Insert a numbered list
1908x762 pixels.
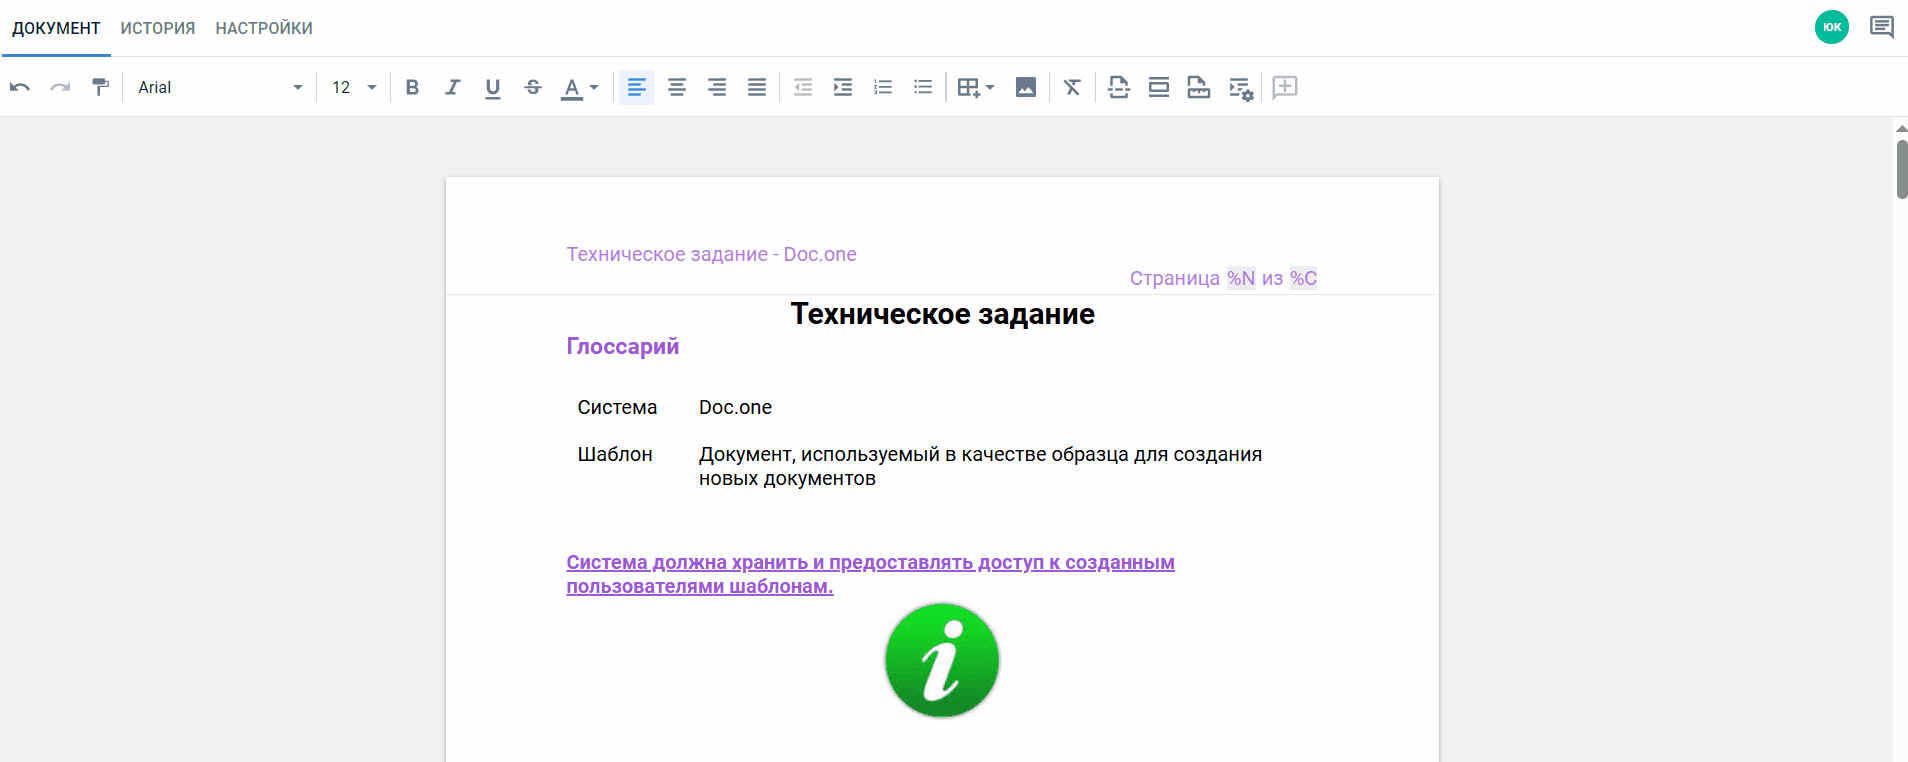(x=883, y=87)
